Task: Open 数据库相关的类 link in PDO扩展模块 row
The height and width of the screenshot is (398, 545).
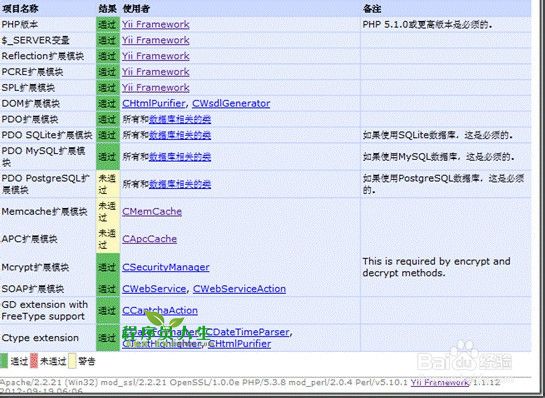Action: 180,119
